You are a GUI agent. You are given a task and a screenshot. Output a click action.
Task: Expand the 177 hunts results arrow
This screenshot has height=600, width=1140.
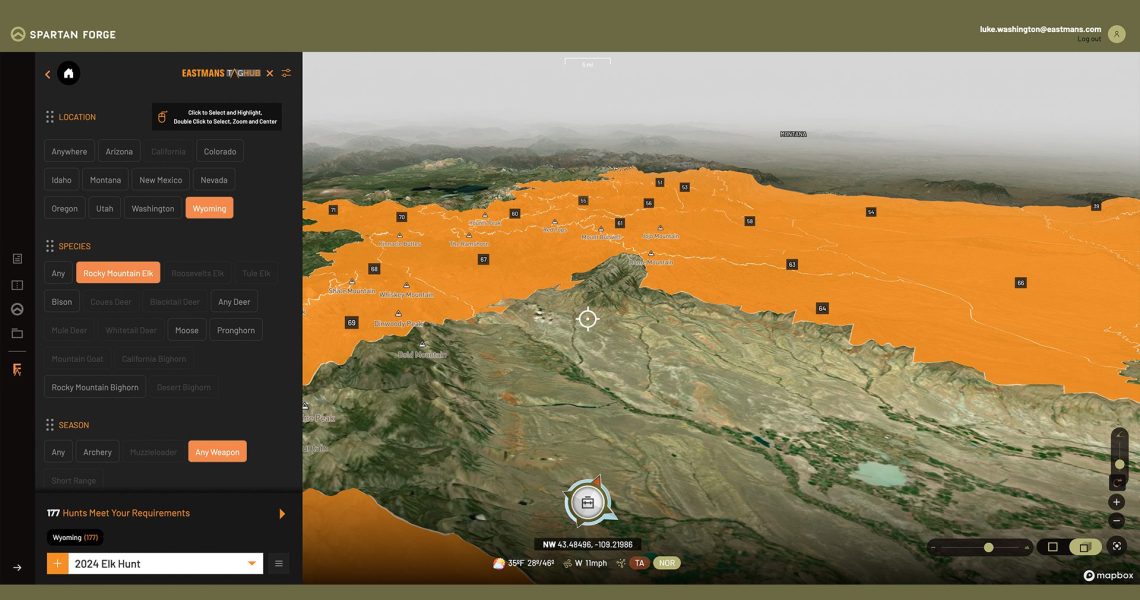click(282, 514)
